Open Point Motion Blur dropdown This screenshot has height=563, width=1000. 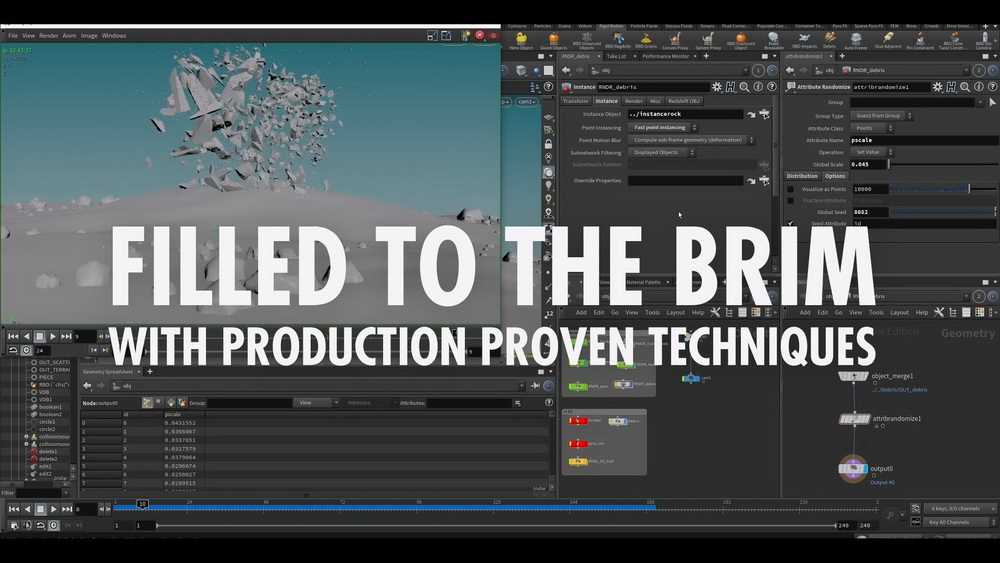692,140
